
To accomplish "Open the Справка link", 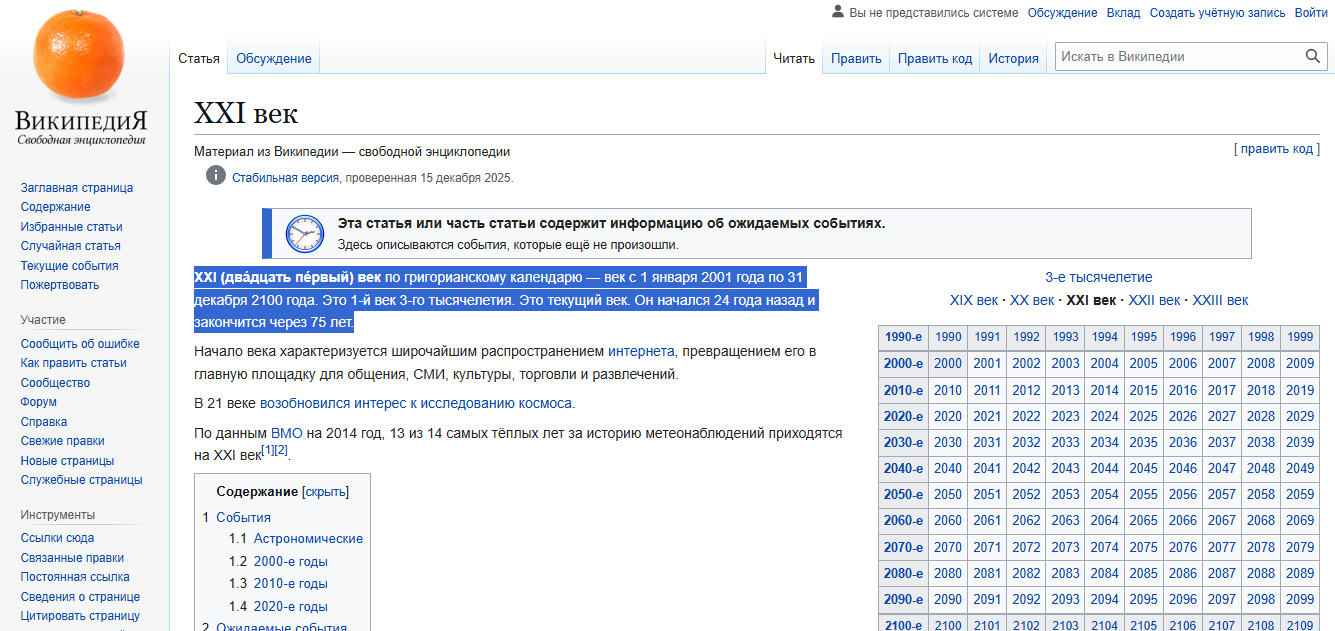I will (44, 422).
